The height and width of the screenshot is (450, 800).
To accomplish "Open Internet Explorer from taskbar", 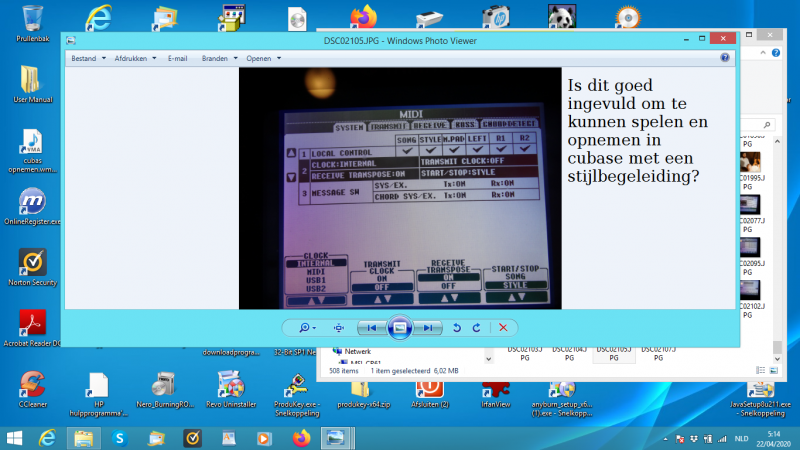I will 47,438.
